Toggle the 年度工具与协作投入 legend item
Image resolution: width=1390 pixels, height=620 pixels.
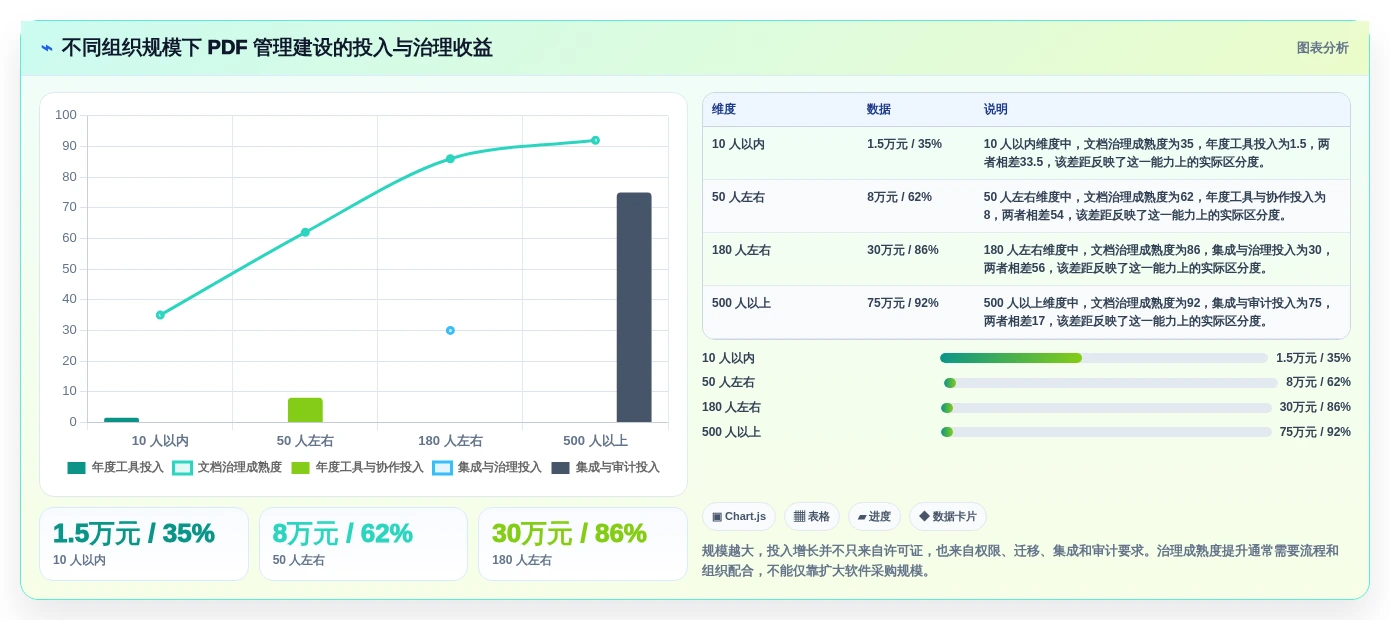tap(357, 467)
